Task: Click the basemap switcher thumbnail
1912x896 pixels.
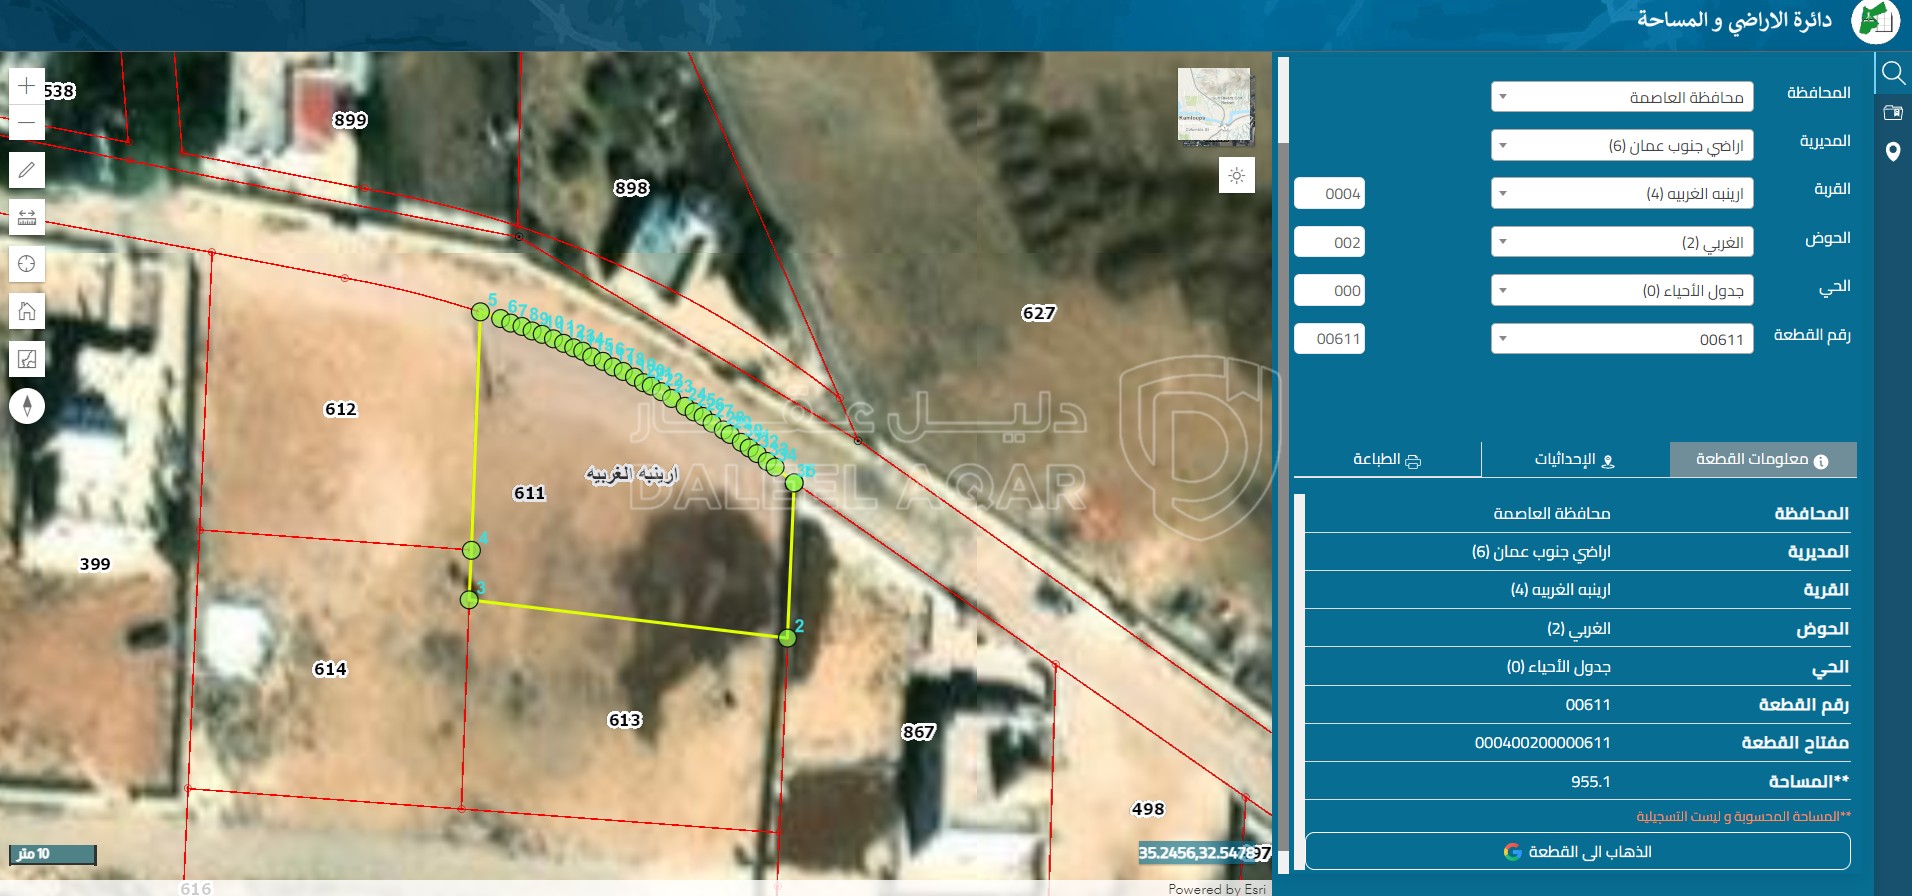Action: click(x=1214, y=105)
